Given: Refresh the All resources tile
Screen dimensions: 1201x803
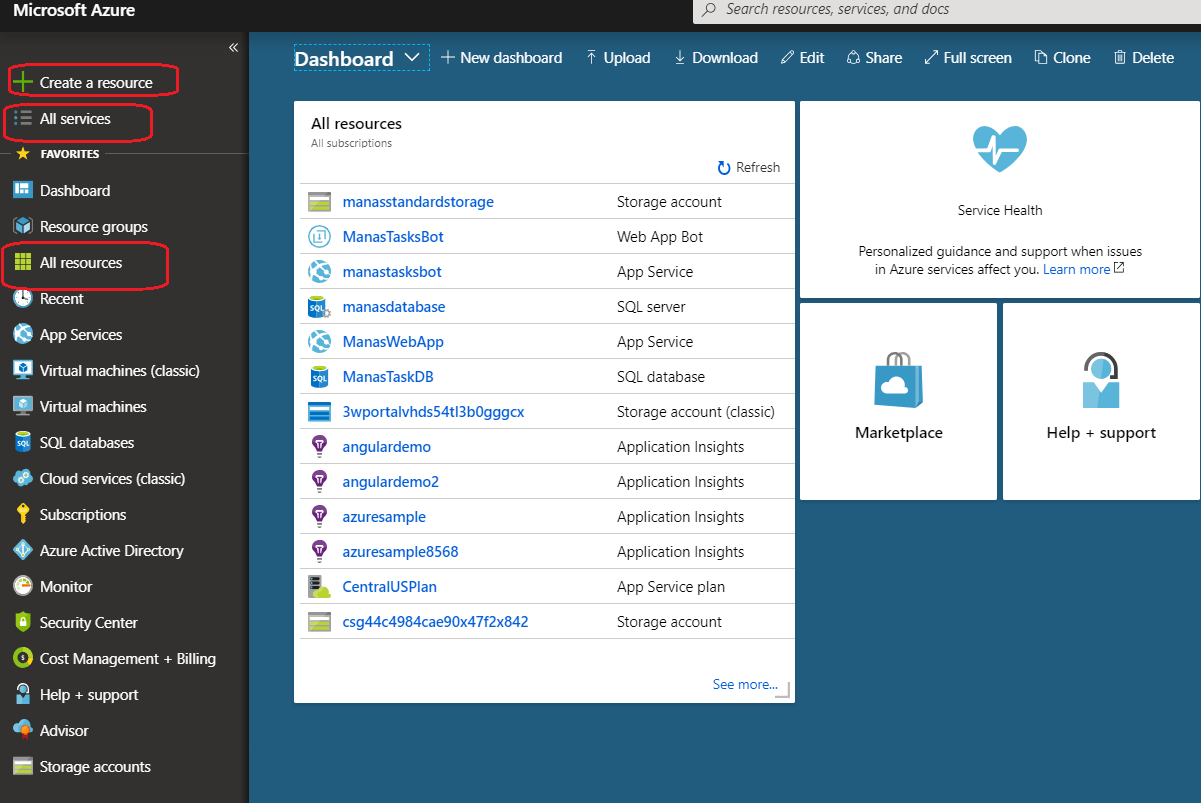Looking at the screenshot, I should click(x=748, y=167).
